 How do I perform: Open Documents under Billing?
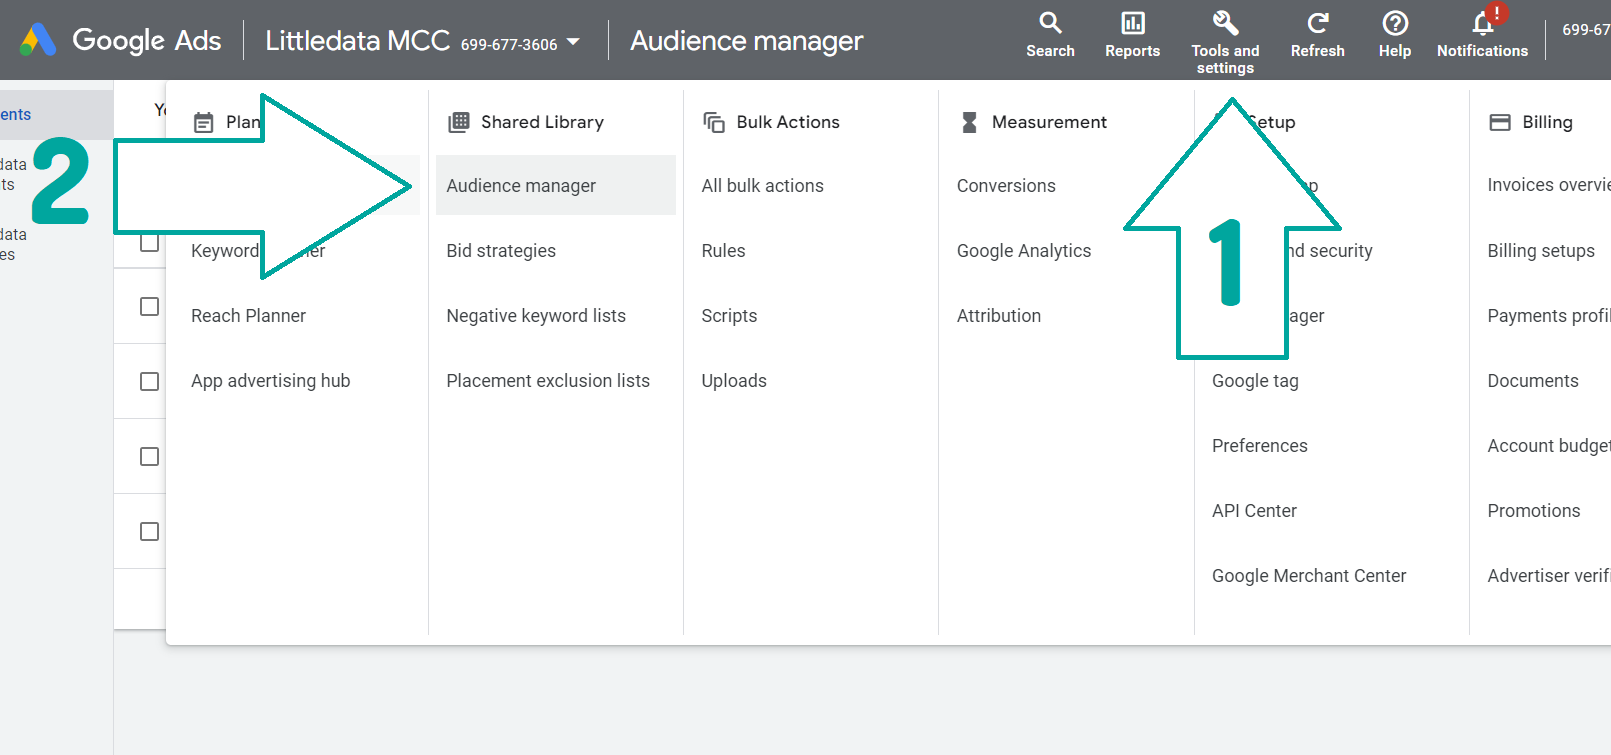coord(1533,381)
